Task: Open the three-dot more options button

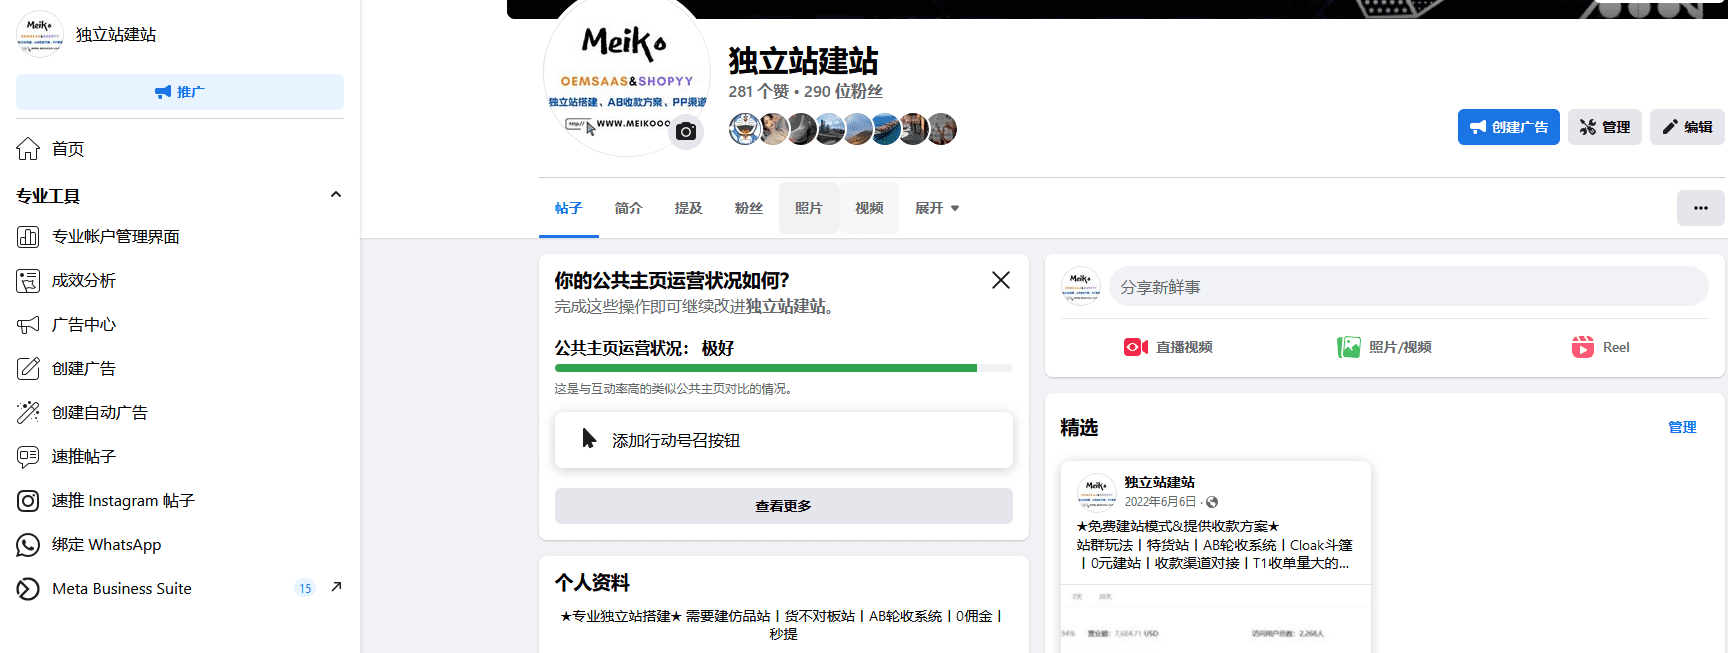Action: (1701, 208)
